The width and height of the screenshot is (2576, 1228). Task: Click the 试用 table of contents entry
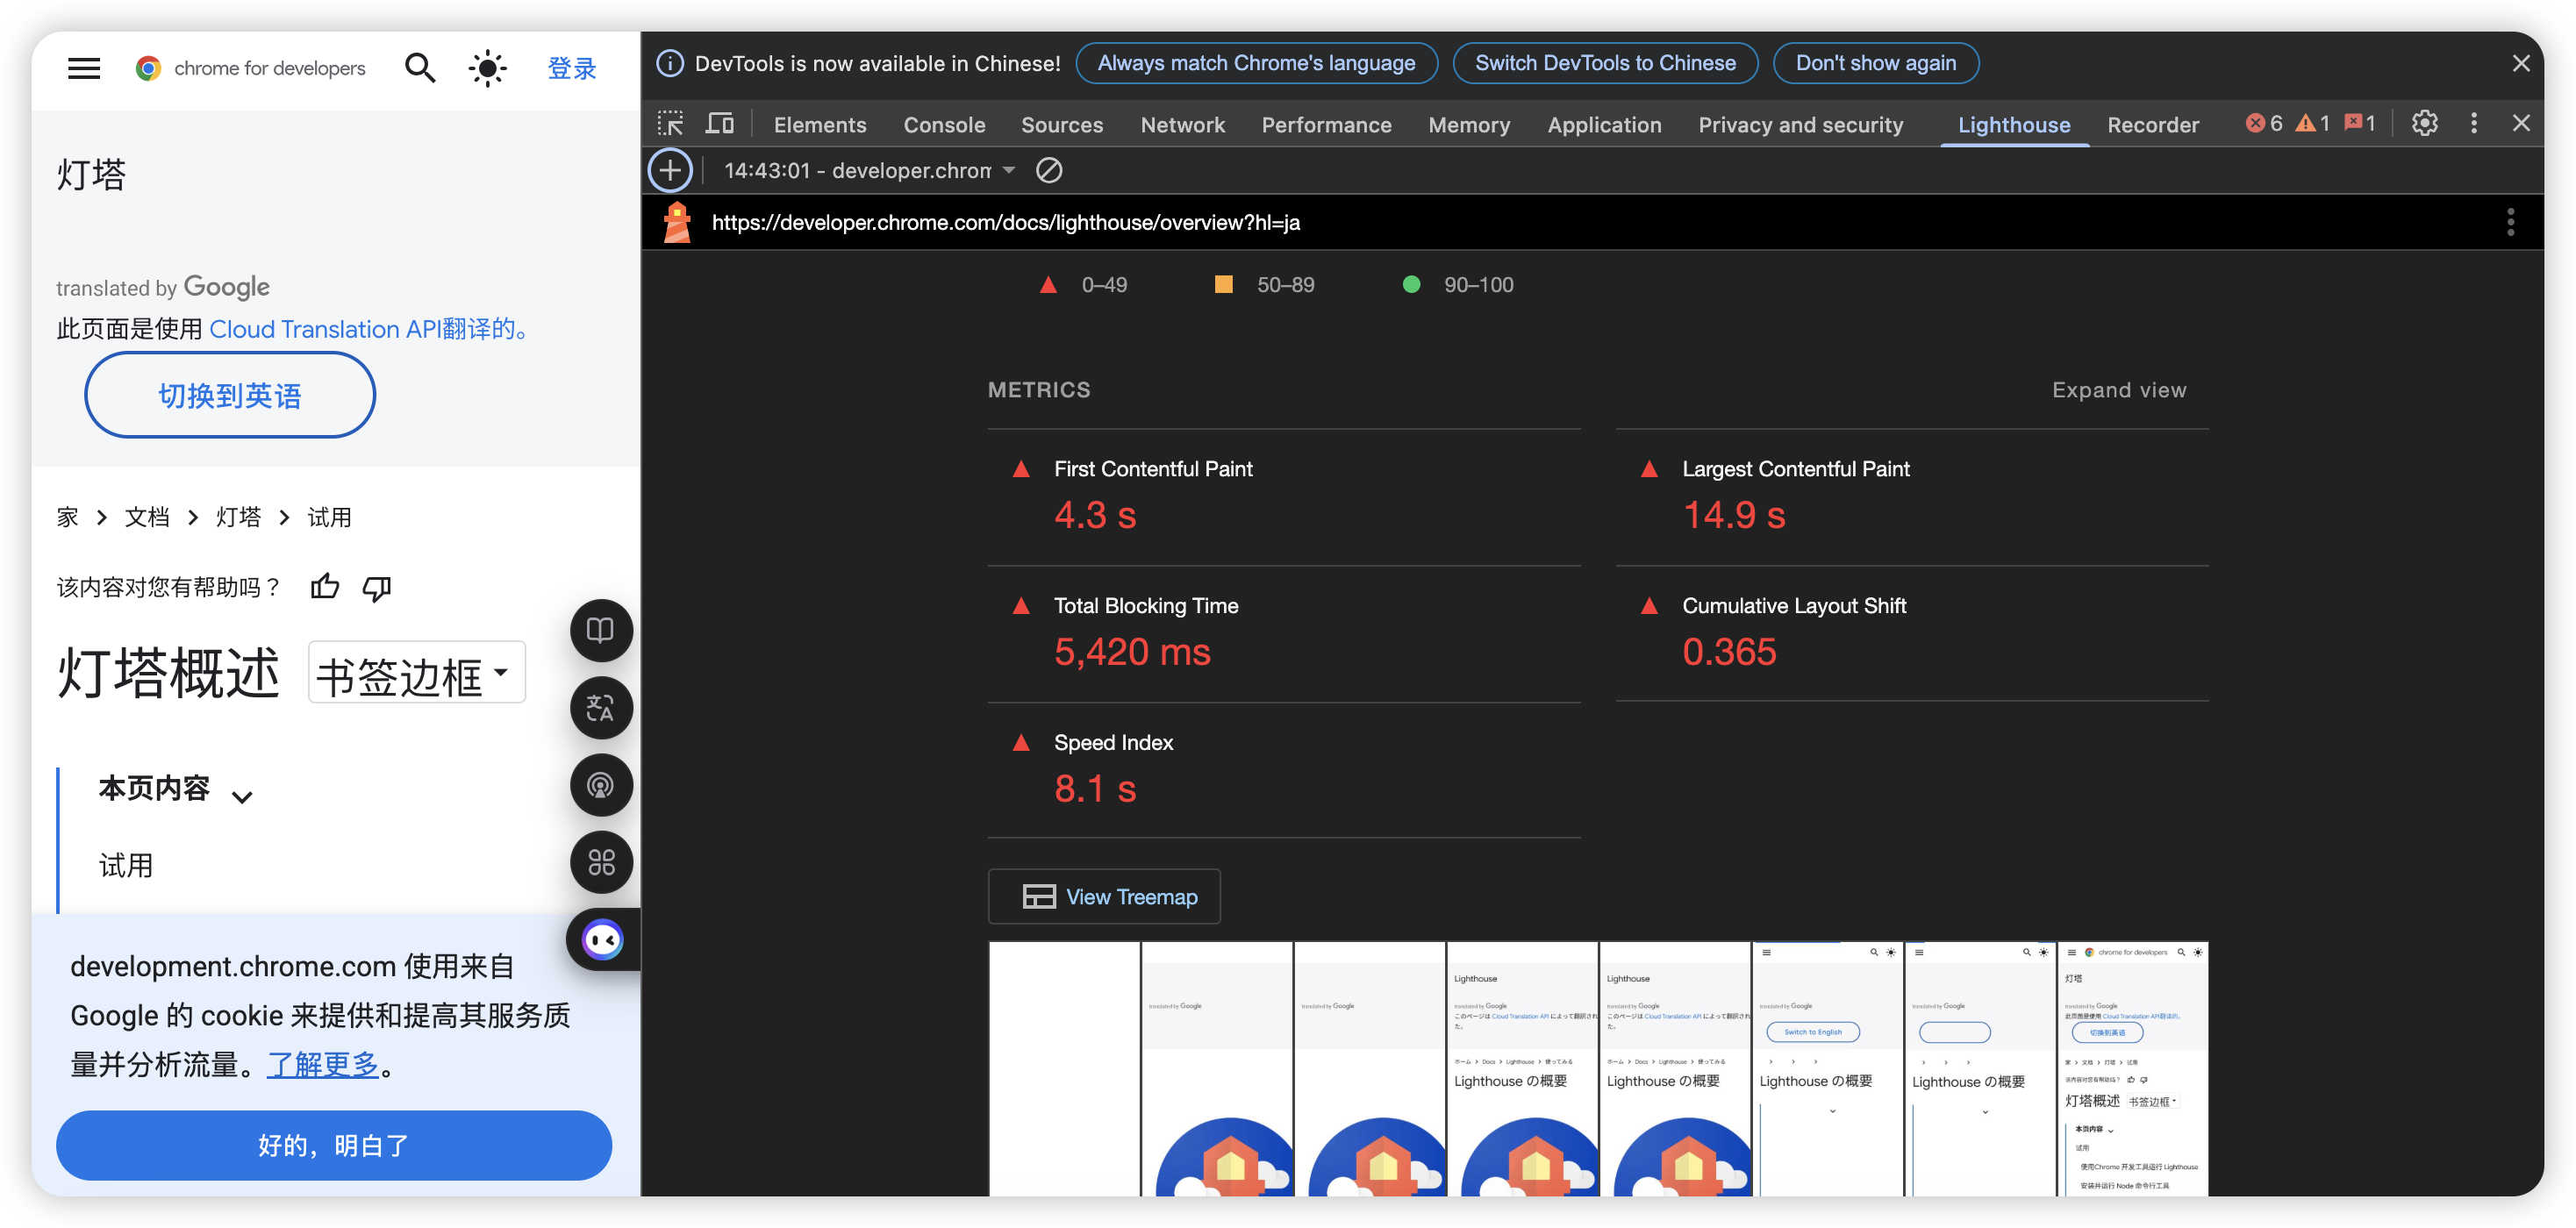point(126,865)
